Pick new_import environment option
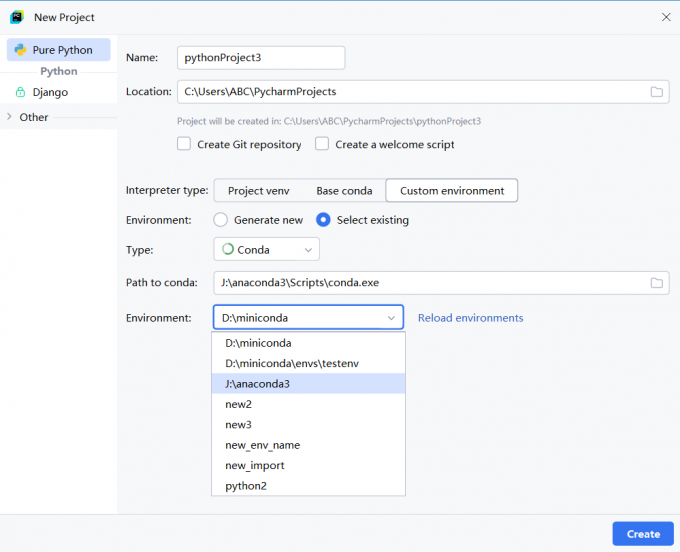The image size is (680, 552). (x=308, y=465)
